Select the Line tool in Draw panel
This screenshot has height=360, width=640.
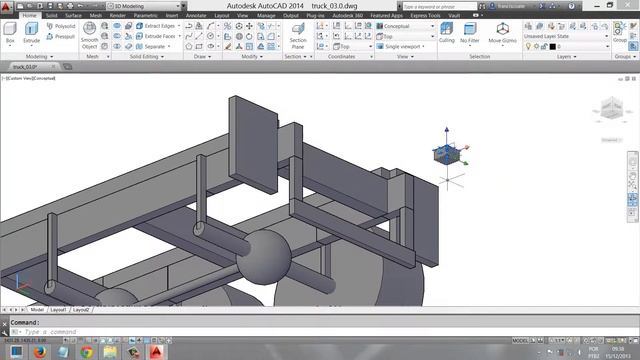pyautogui.click(x=199, y=36)
